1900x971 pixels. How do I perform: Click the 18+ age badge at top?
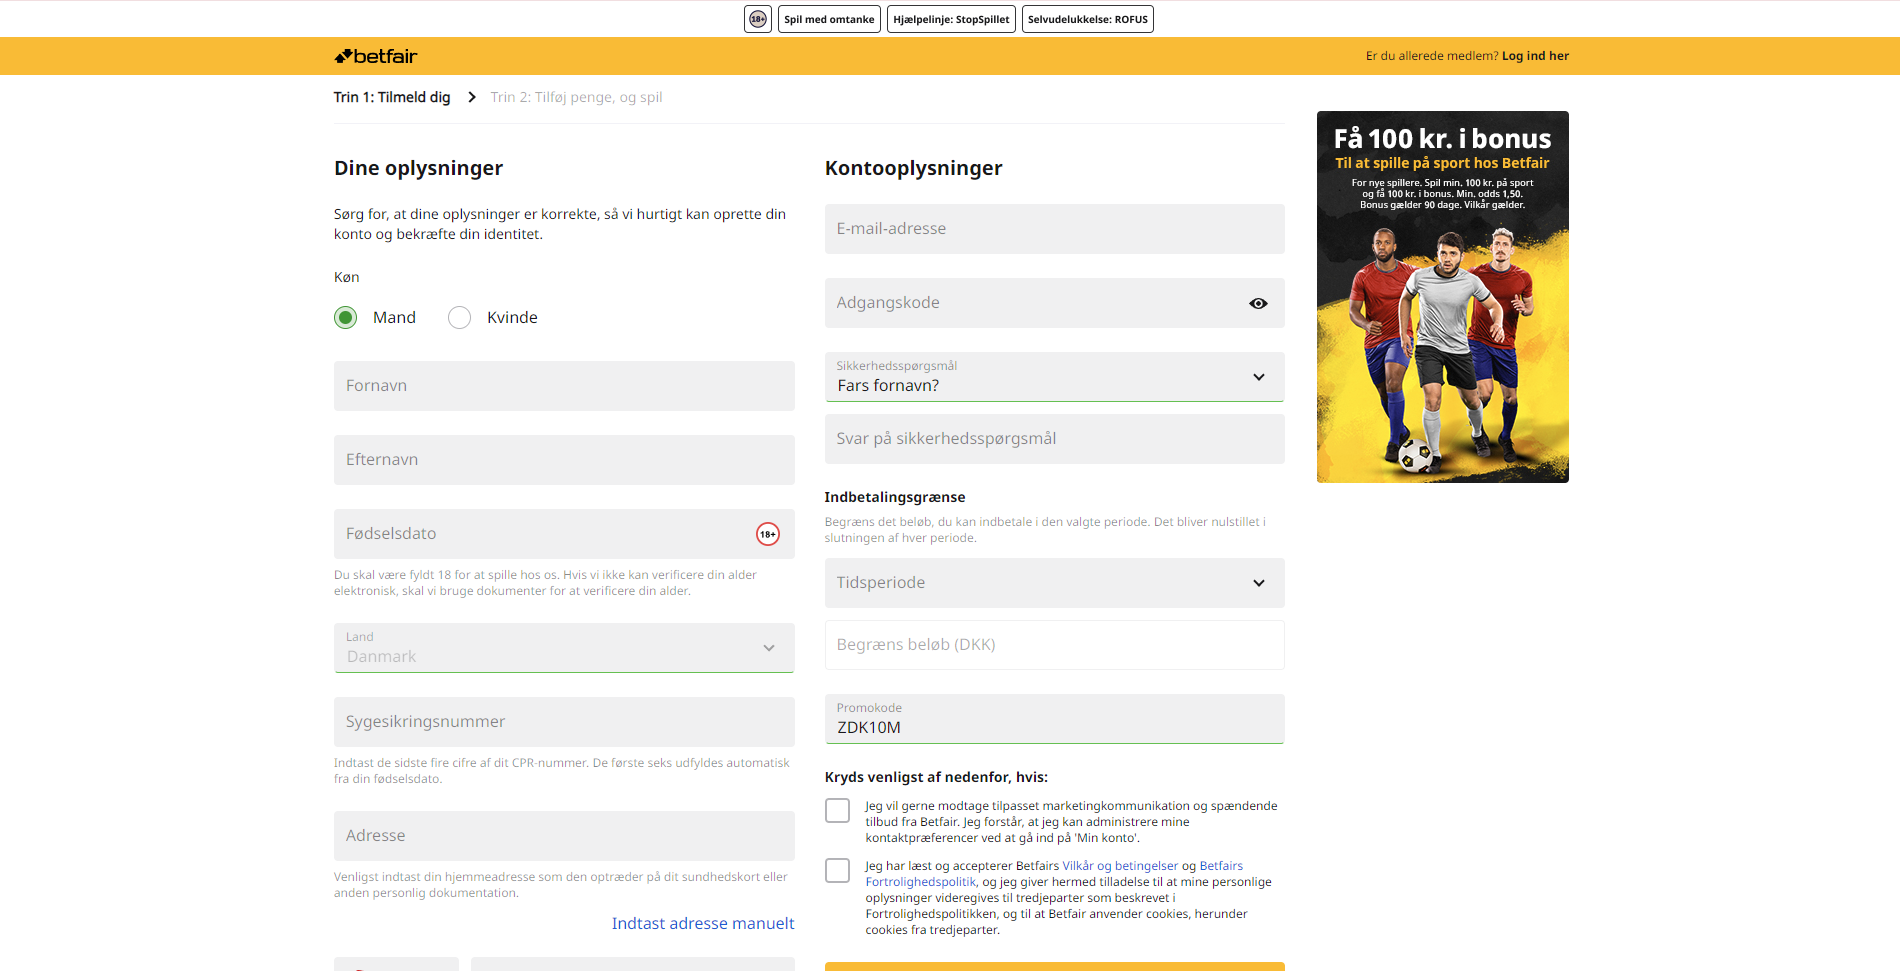pos(758,19)
